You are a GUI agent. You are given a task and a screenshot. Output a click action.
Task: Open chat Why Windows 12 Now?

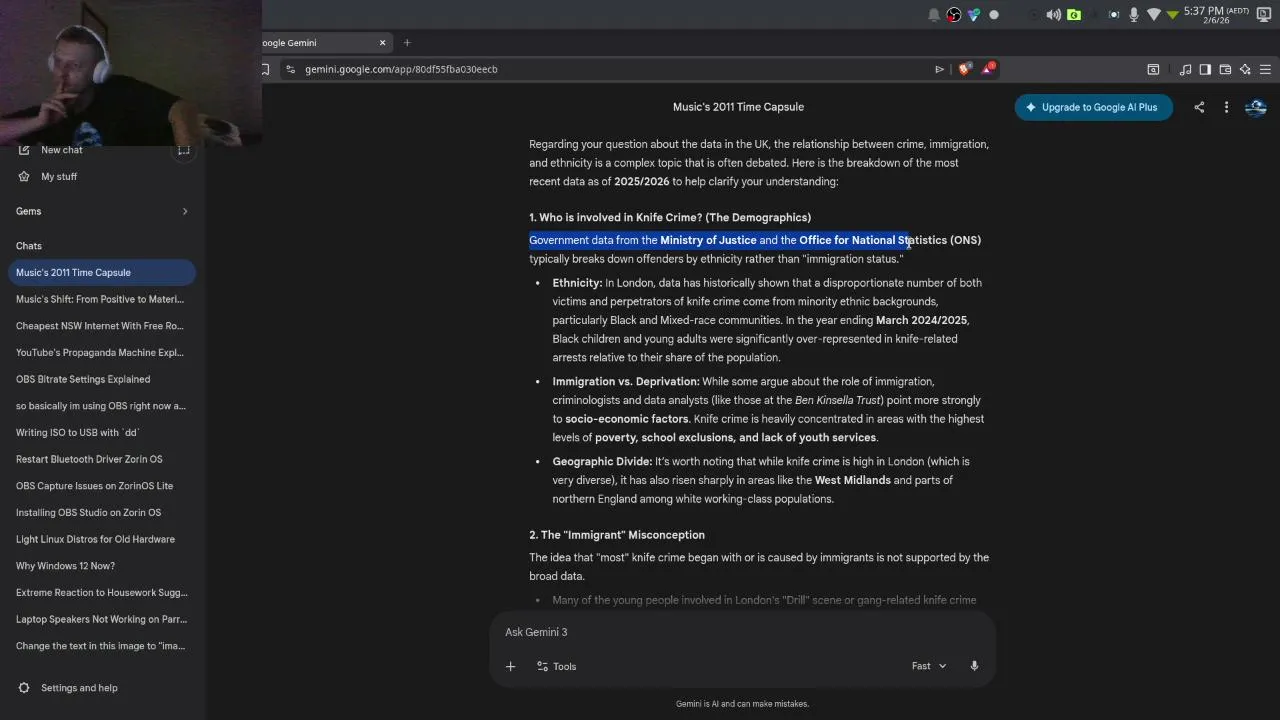[101, 566]
